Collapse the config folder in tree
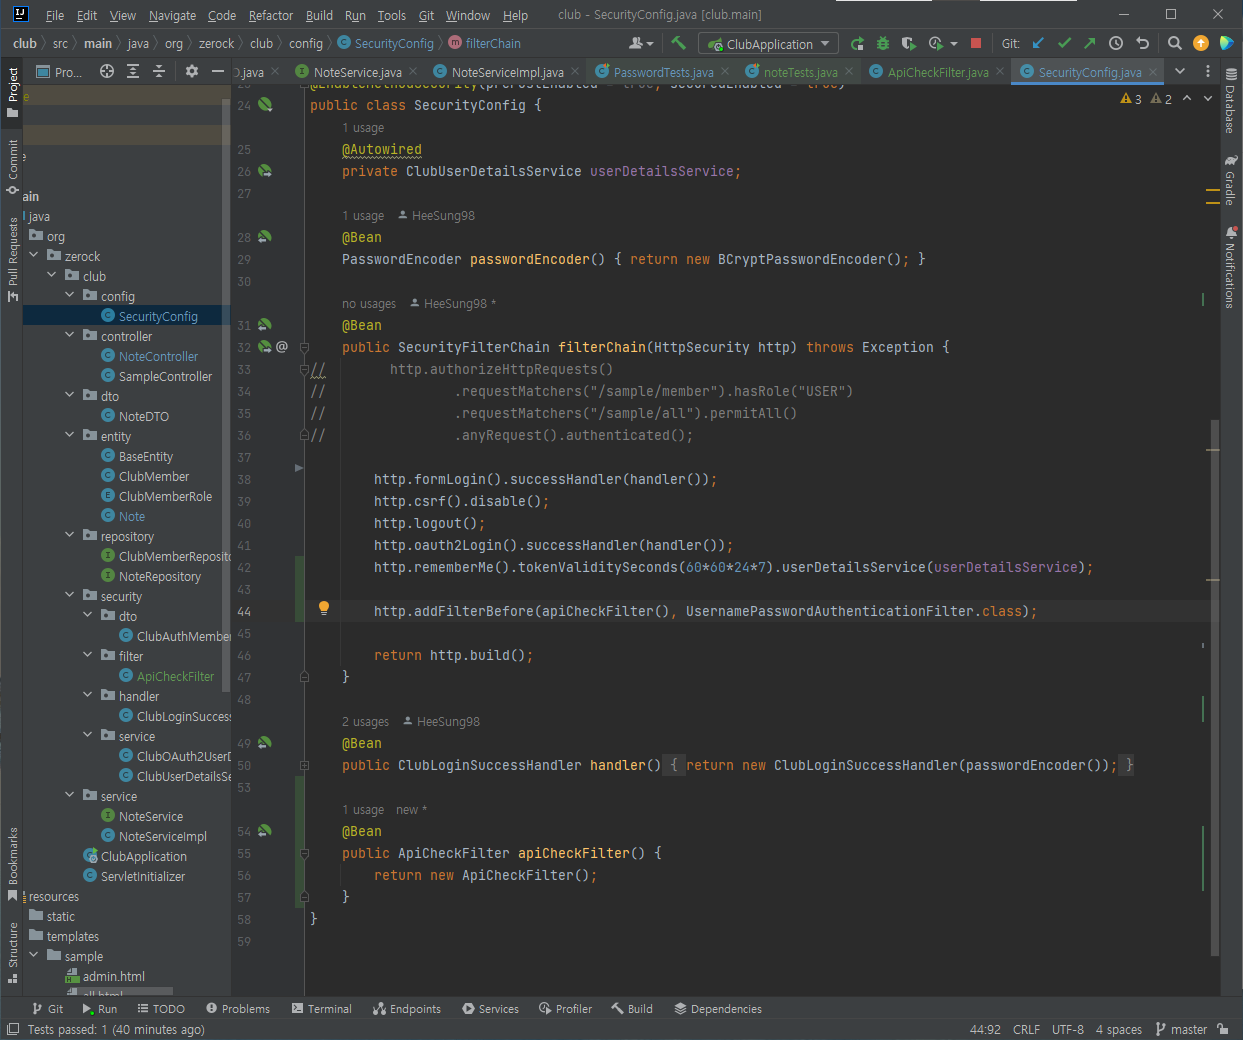Viewport: 1243px width, 1040px height. pyautogui.click(x=70, y=296)
